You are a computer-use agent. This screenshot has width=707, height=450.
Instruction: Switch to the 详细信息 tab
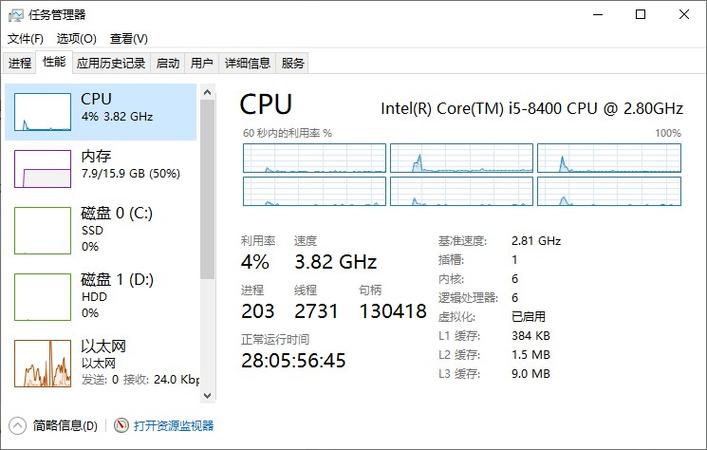click(248, 63)
